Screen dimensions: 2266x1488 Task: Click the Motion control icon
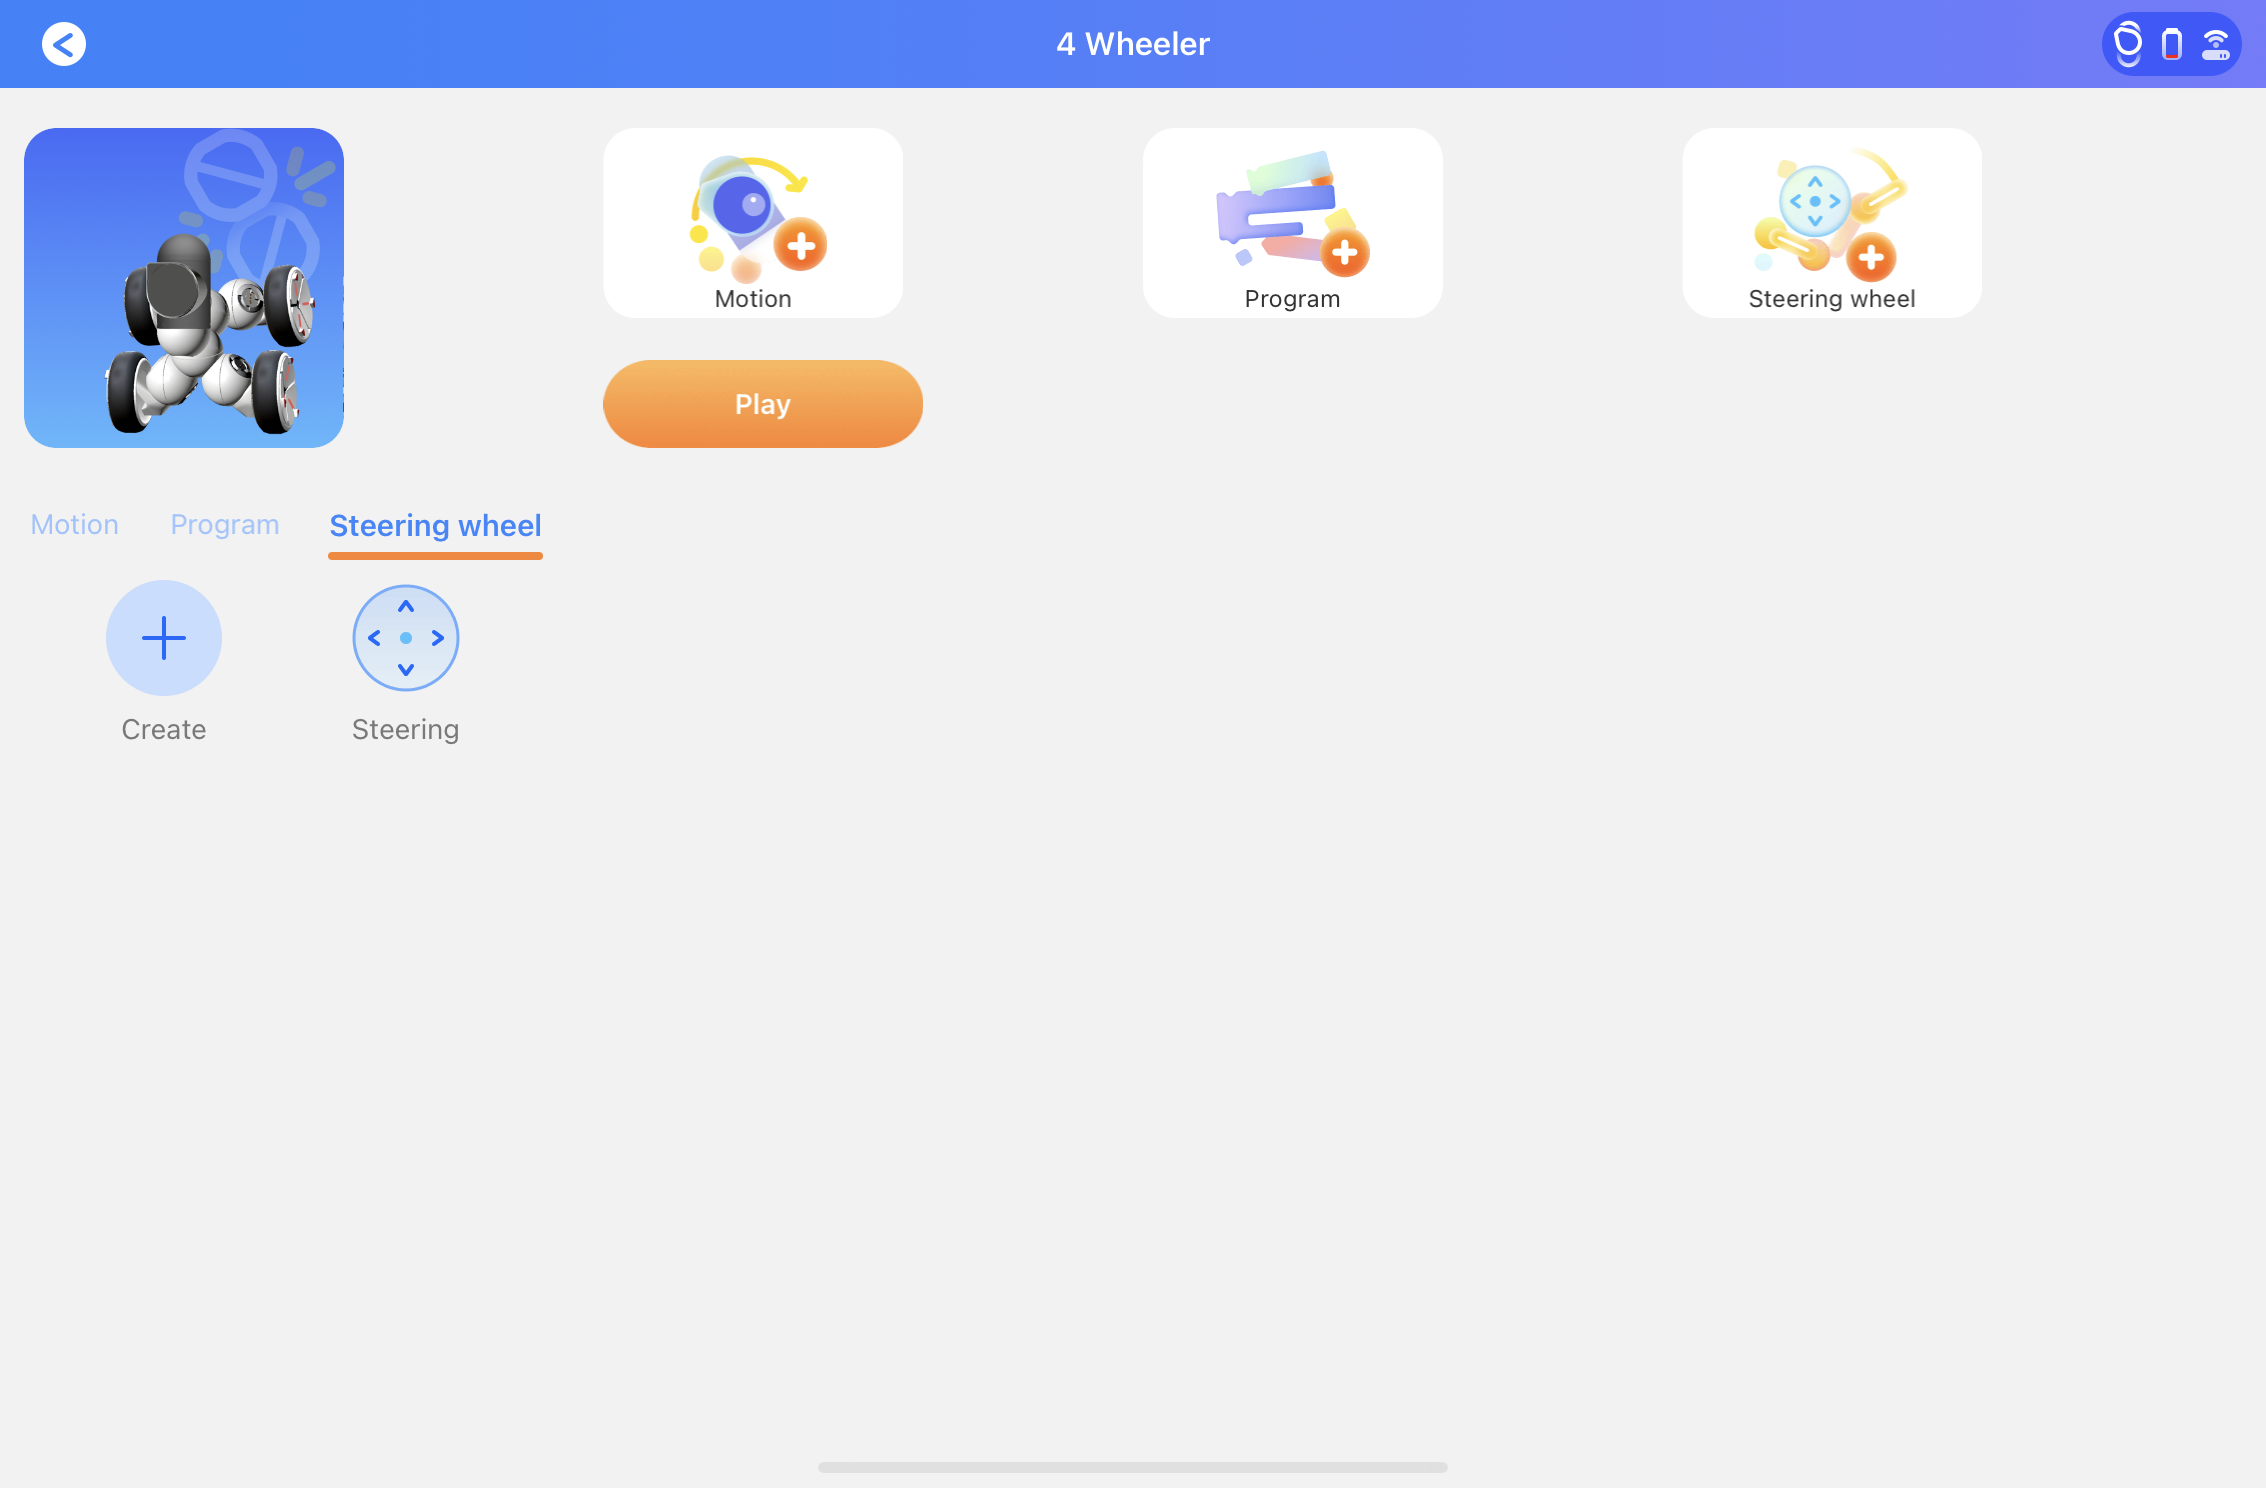click(752, 221)
